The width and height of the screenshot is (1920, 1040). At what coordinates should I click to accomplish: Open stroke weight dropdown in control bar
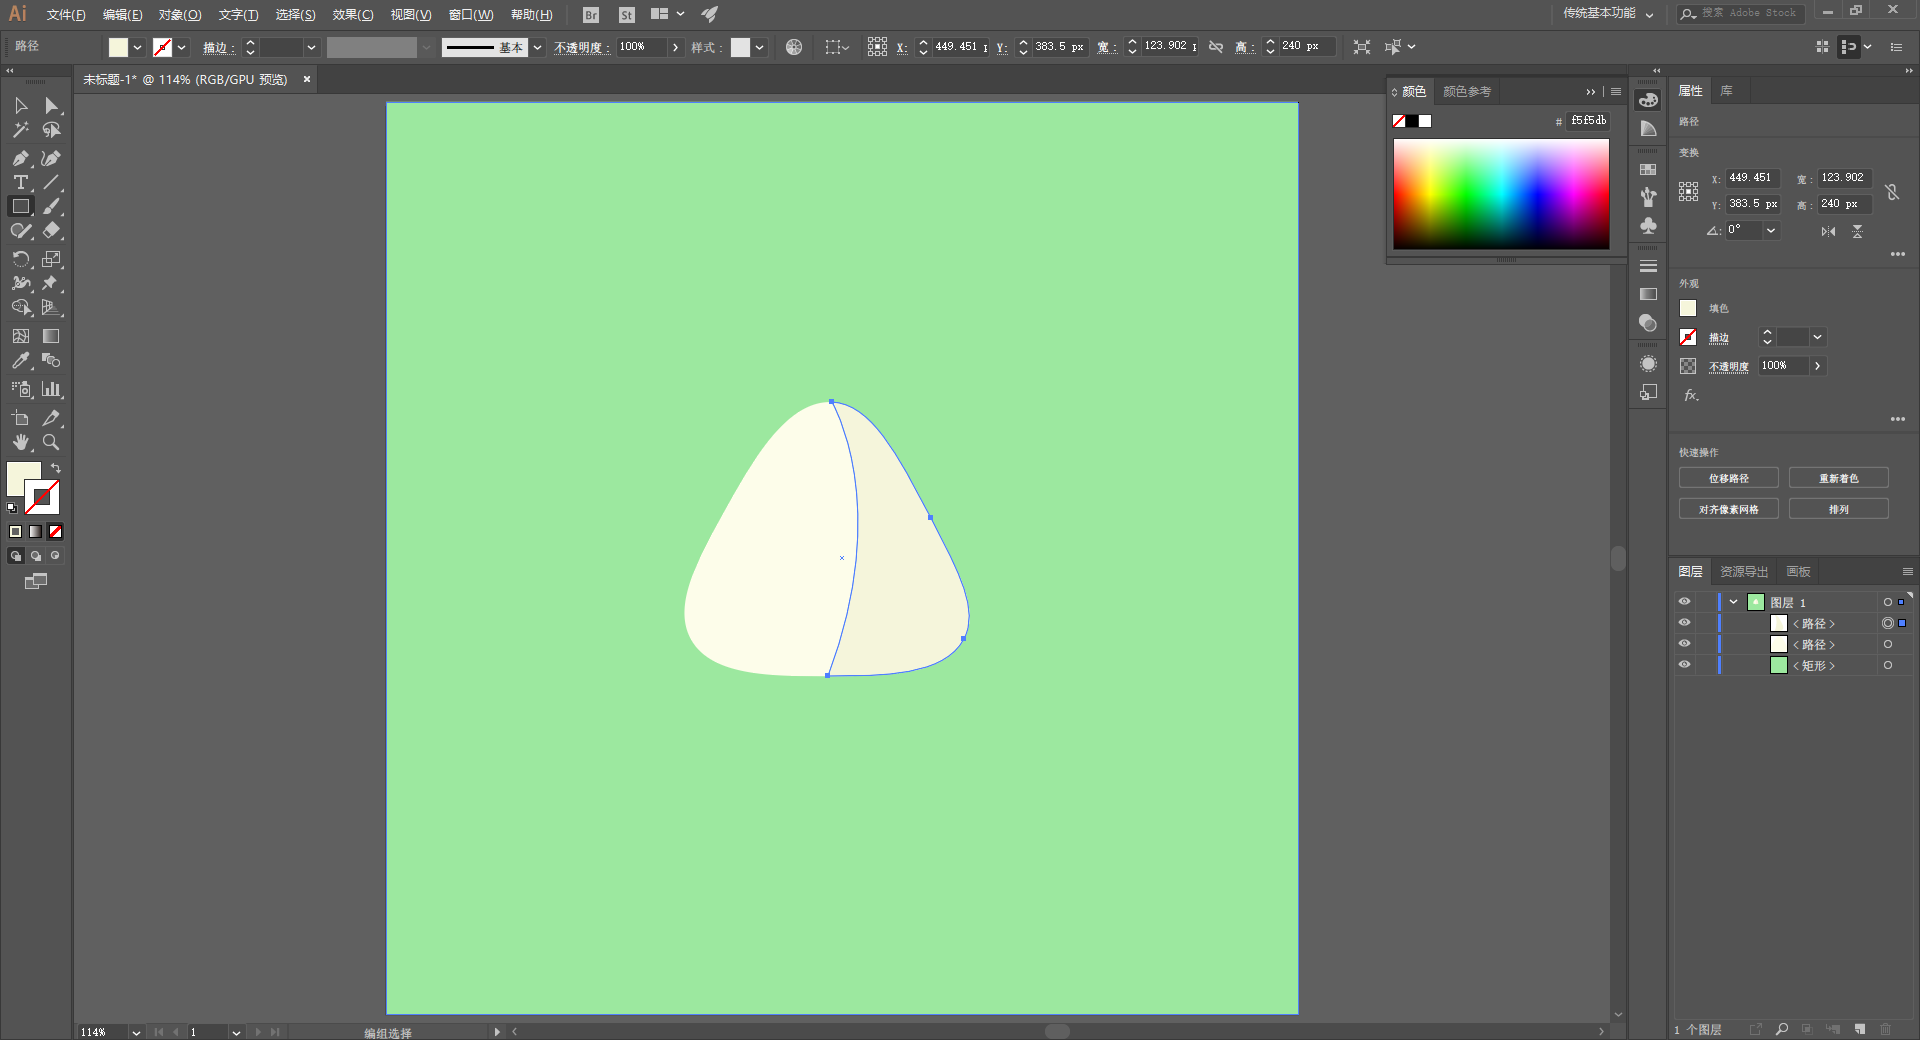(311, 47)
